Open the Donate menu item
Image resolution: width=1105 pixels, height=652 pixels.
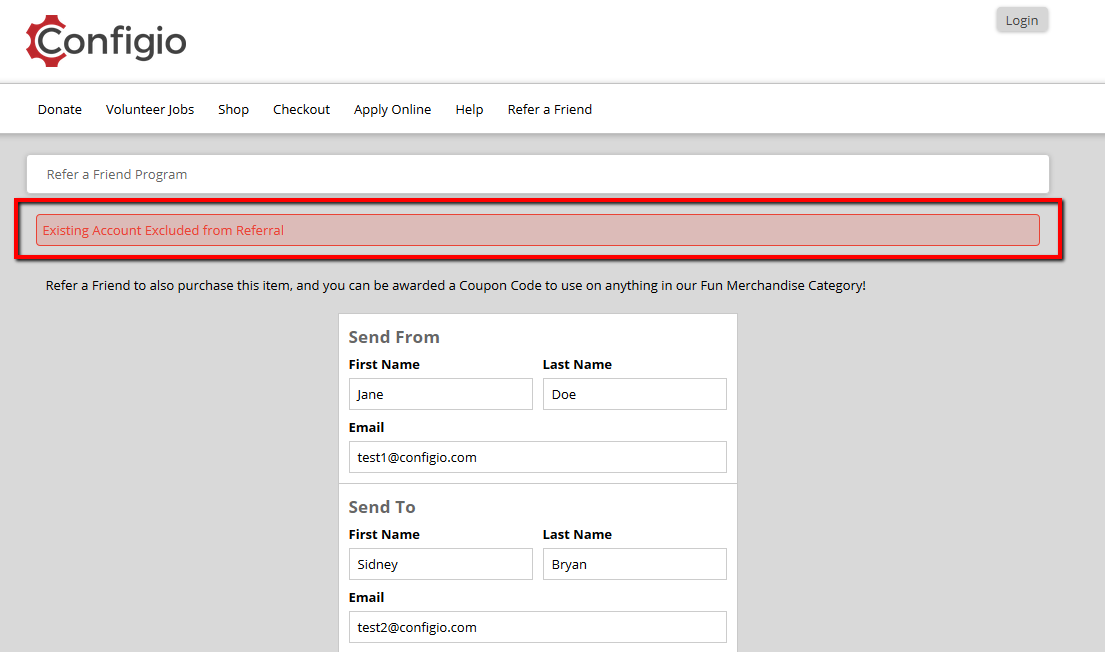pos(60,109)
